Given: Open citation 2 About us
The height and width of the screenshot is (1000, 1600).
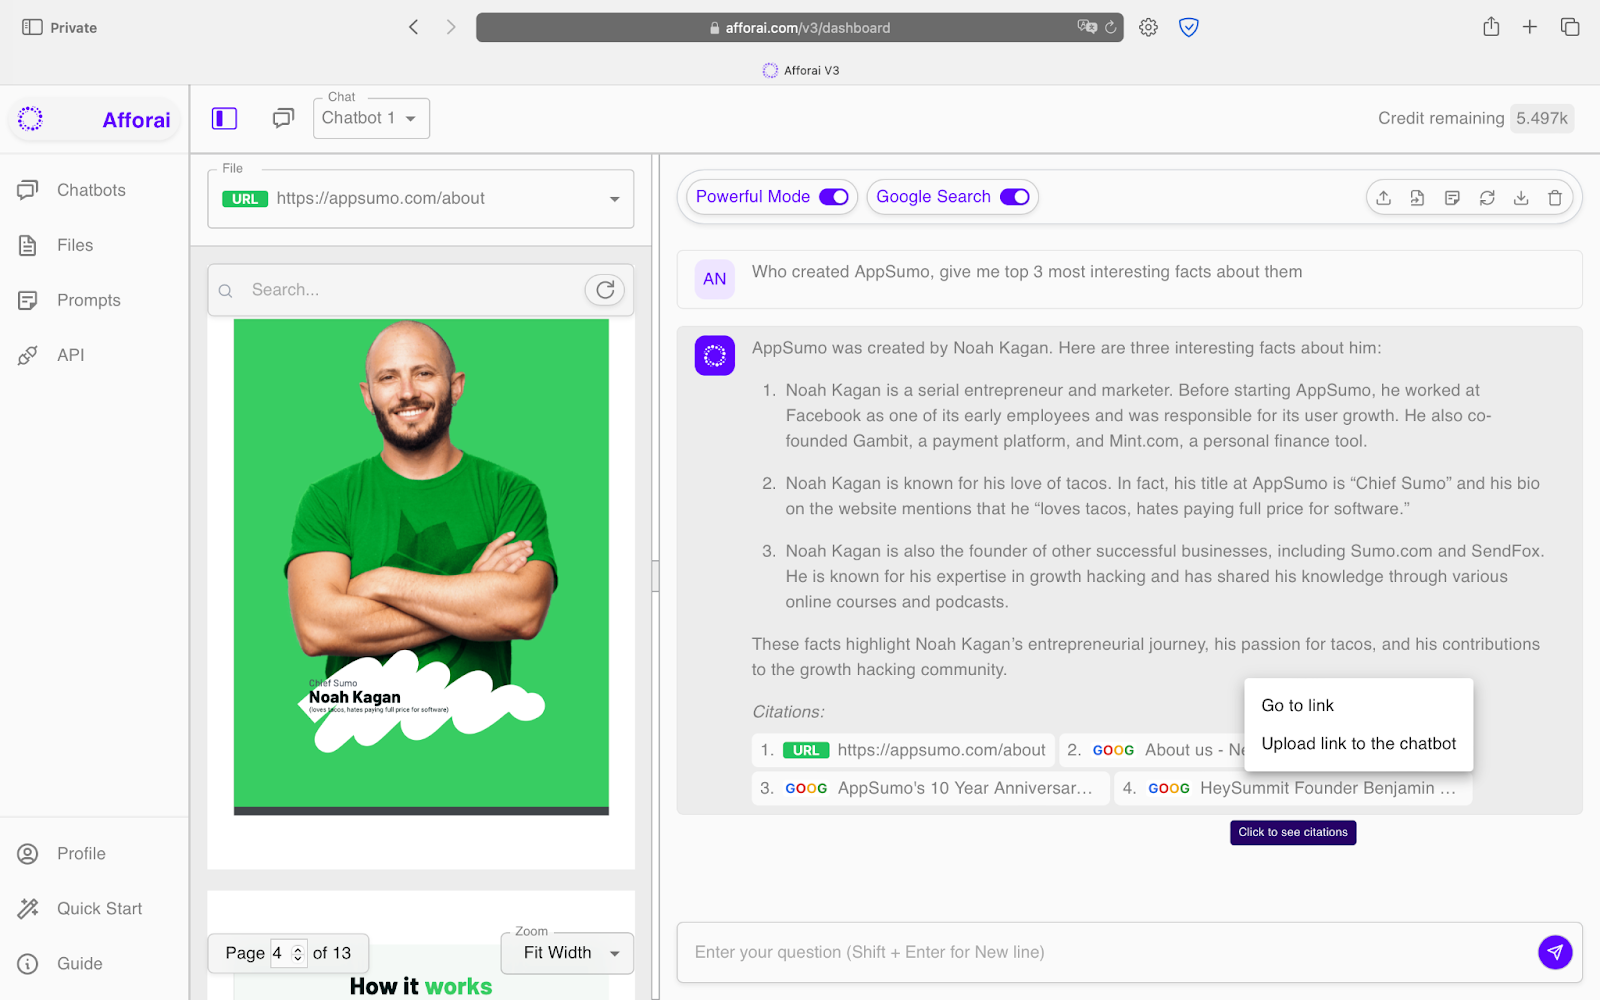Looking at the screenshot, I should (1152, 750).
